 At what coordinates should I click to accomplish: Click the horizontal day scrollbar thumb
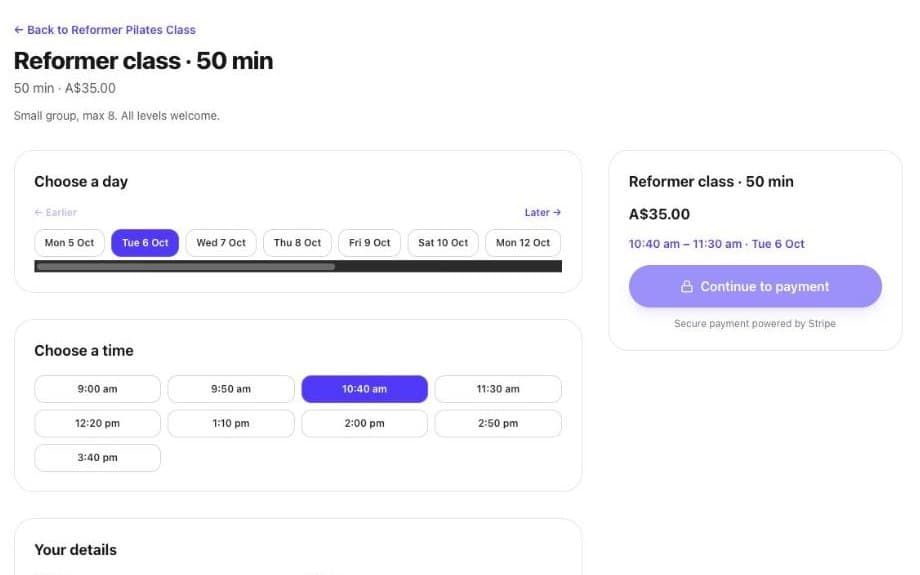(185, 267)
